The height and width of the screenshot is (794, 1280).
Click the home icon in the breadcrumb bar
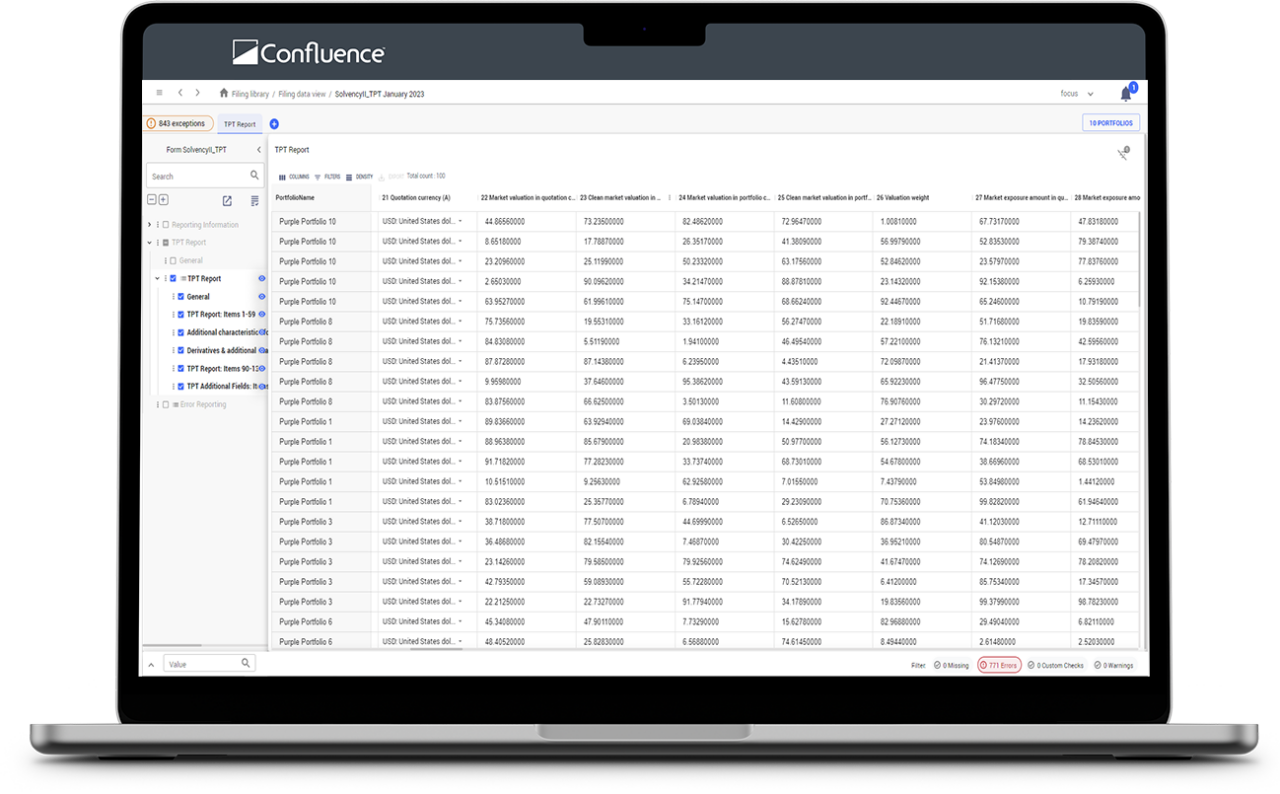[222, 93]
